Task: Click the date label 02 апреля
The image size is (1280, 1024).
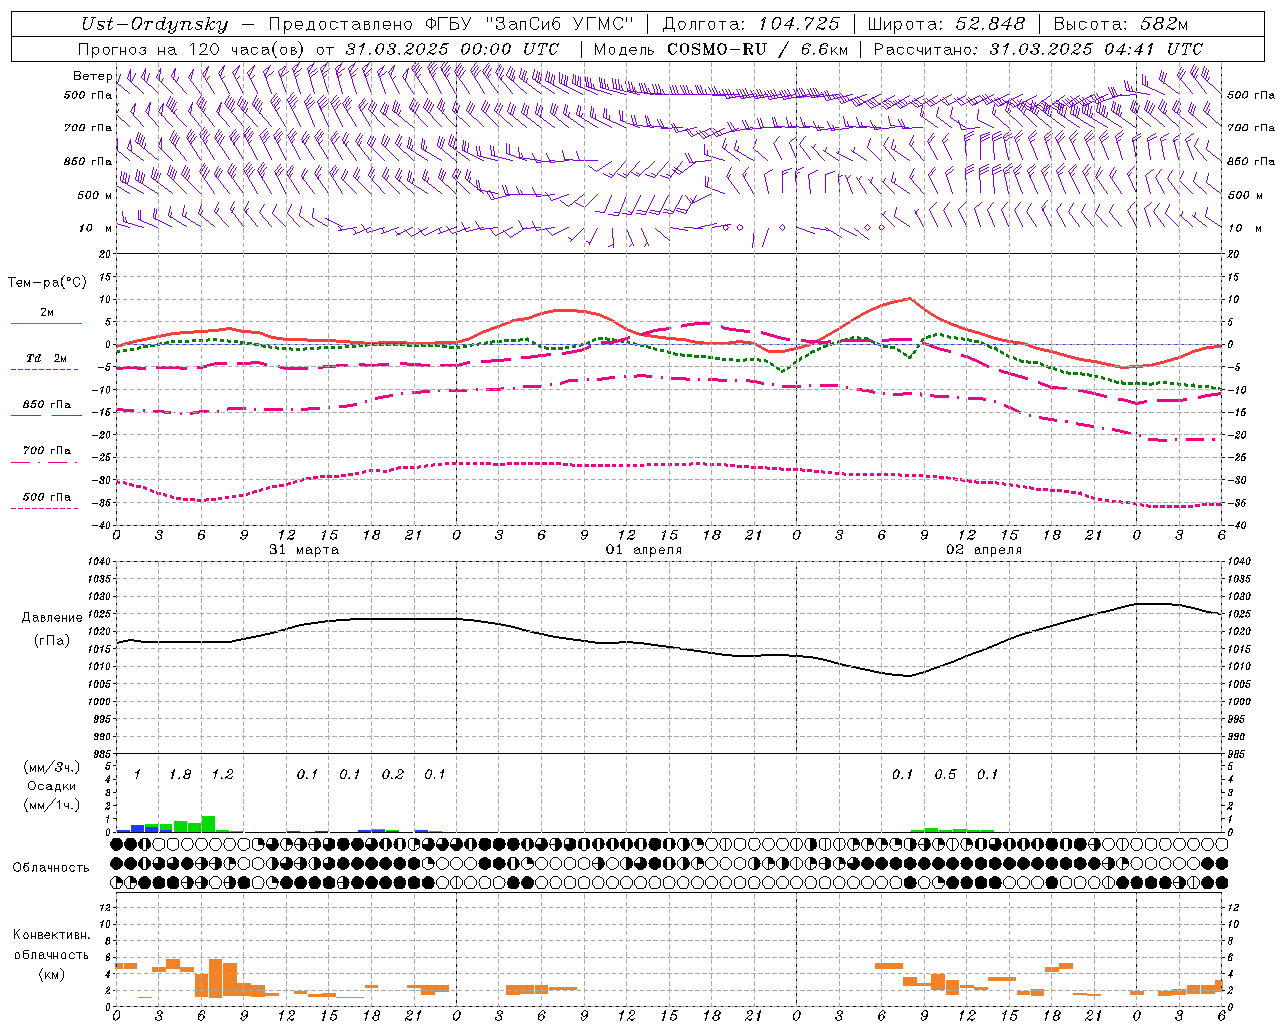Action: [x=984, y=550]
